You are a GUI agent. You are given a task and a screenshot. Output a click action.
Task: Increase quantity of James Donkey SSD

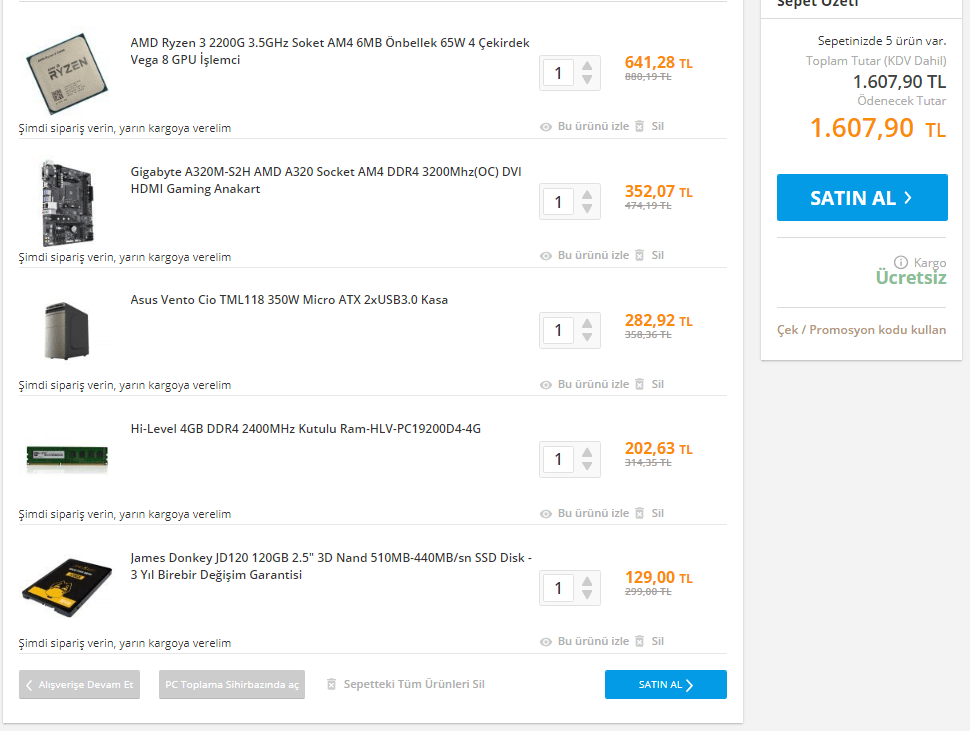[x=587, y=580]
